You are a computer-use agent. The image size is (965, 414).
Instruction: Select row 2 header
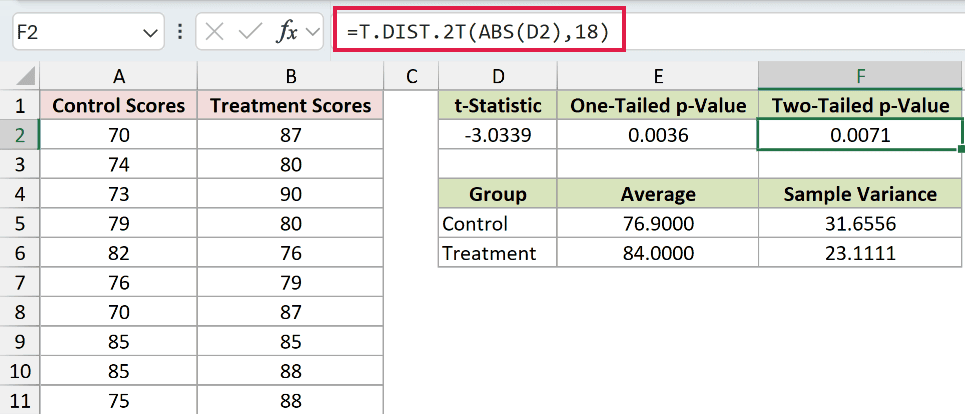pos(20,135)
